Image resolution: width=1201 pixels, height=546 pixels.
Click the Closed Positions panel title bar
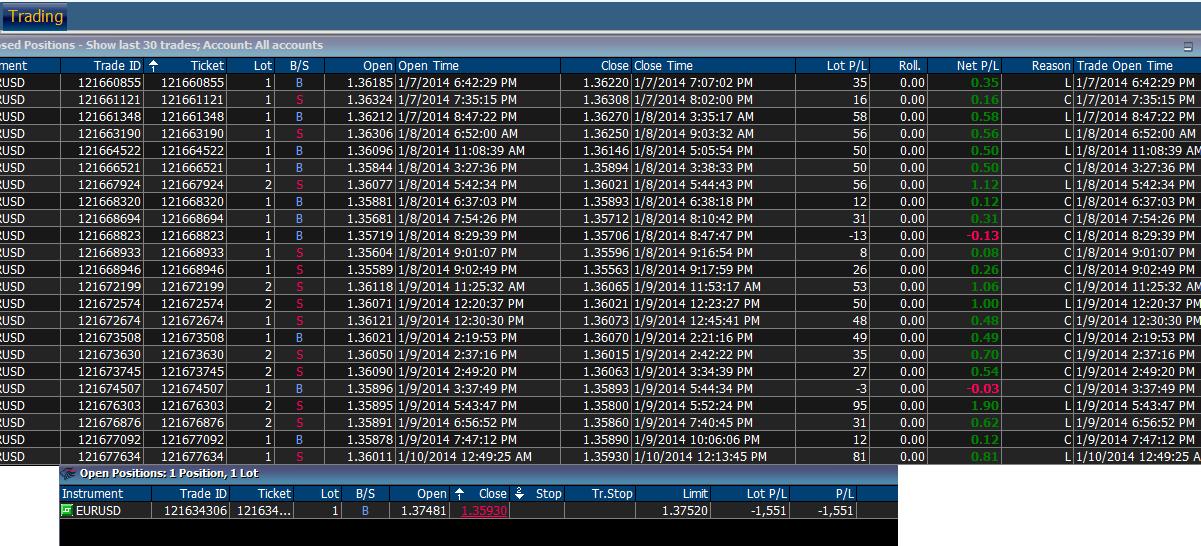click(x=600, y=45)
